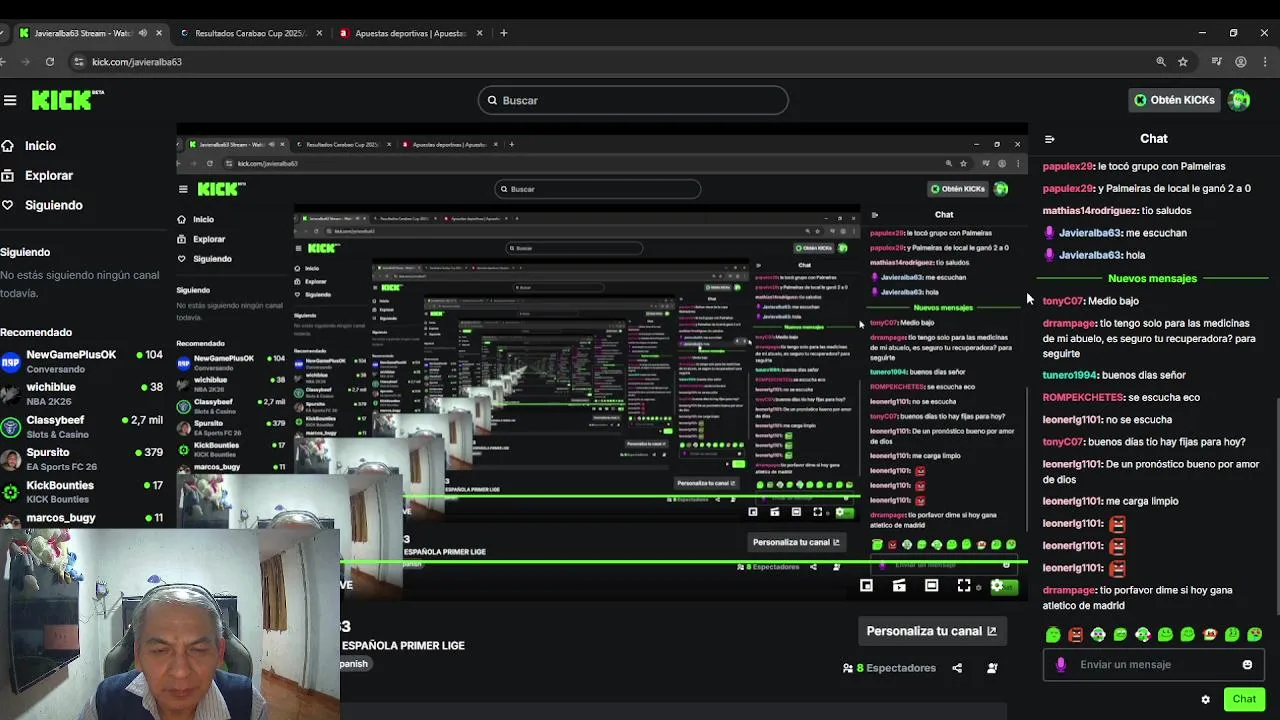Viewport: 1280px width, 720px height.
Task: Open the browser media control icon
Action: tap(1216, 62)
